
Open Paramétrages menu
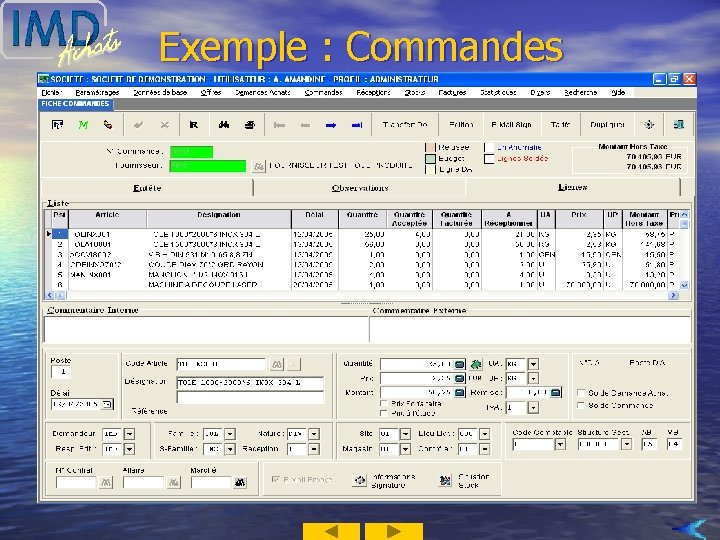(x=97, y=92)
